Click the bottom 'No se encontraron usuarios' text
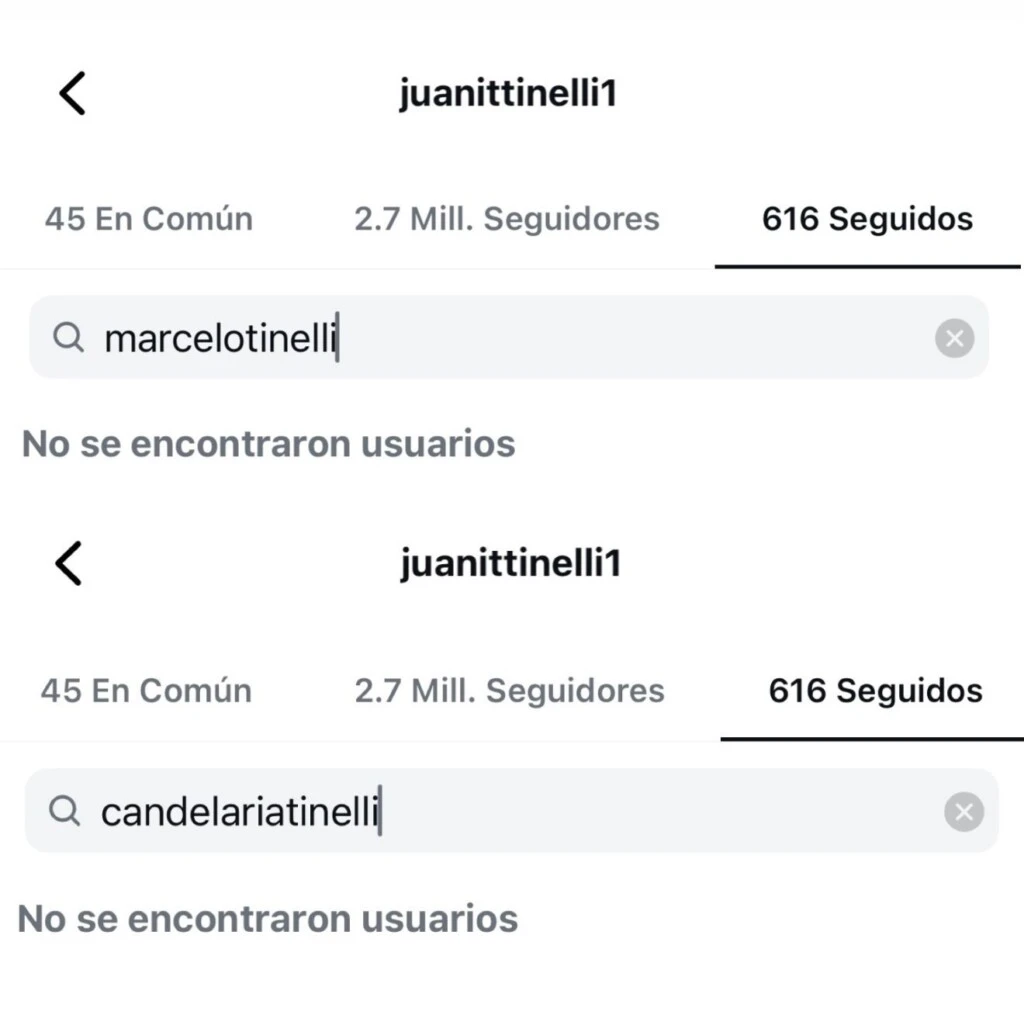Viewport: 1024px width, 1018px height. 269,918
